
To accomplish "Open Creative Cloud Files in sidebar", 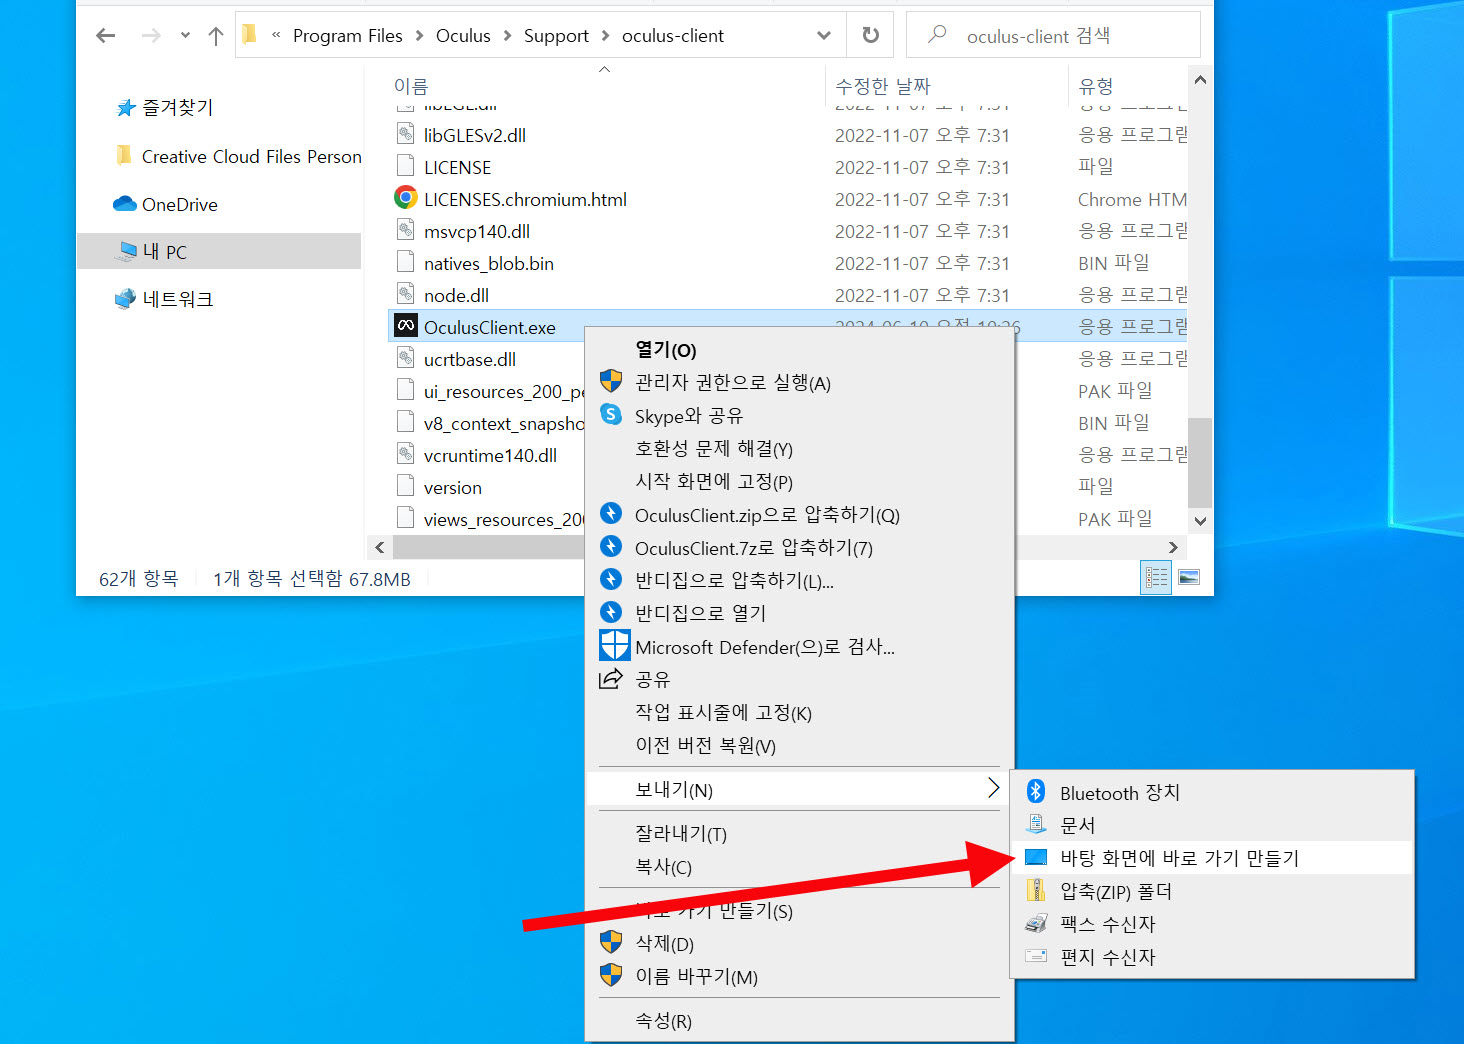I will tap(238, 156).
